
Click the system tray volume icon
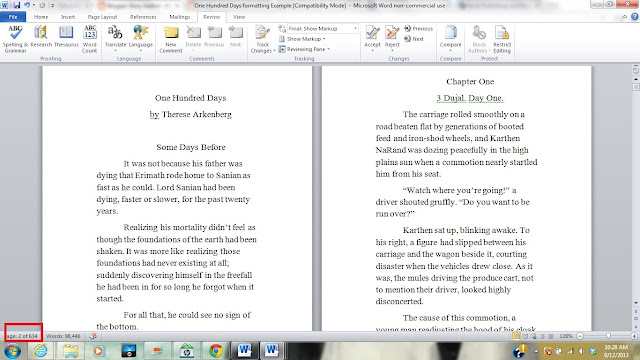581,351
